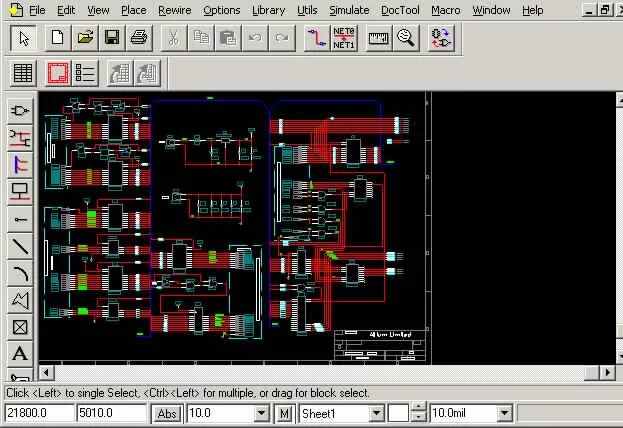The image size is (623, 428).
Task: Select the draw arc tool
Action: [20, 273]
